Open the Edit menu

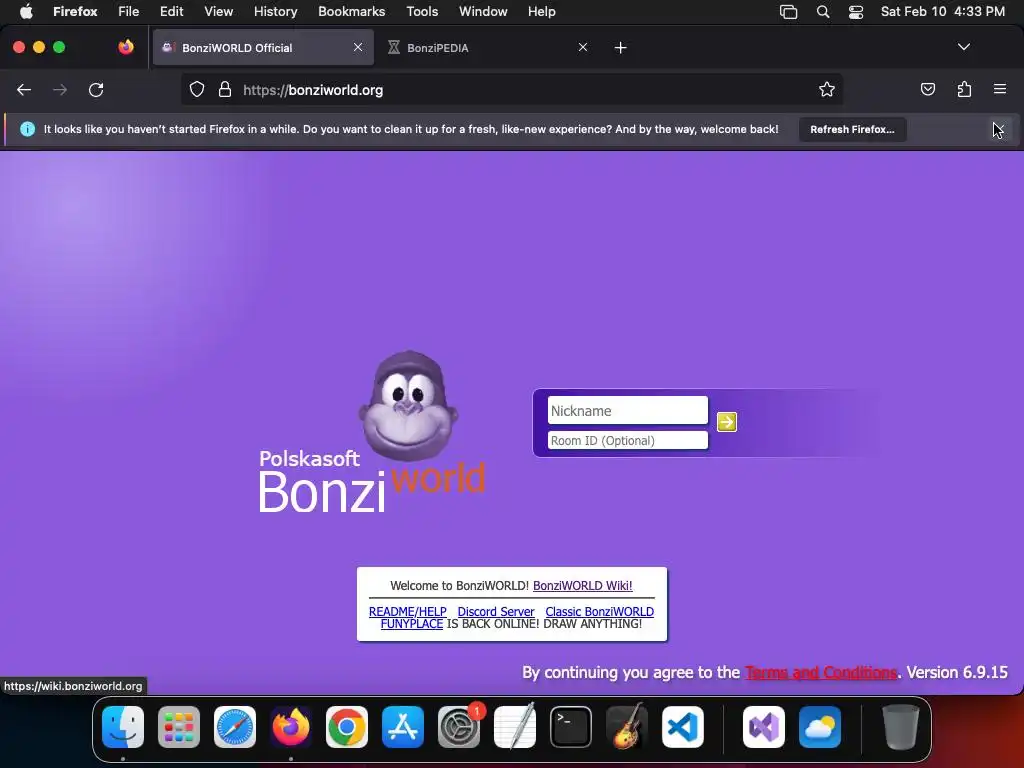171,12
